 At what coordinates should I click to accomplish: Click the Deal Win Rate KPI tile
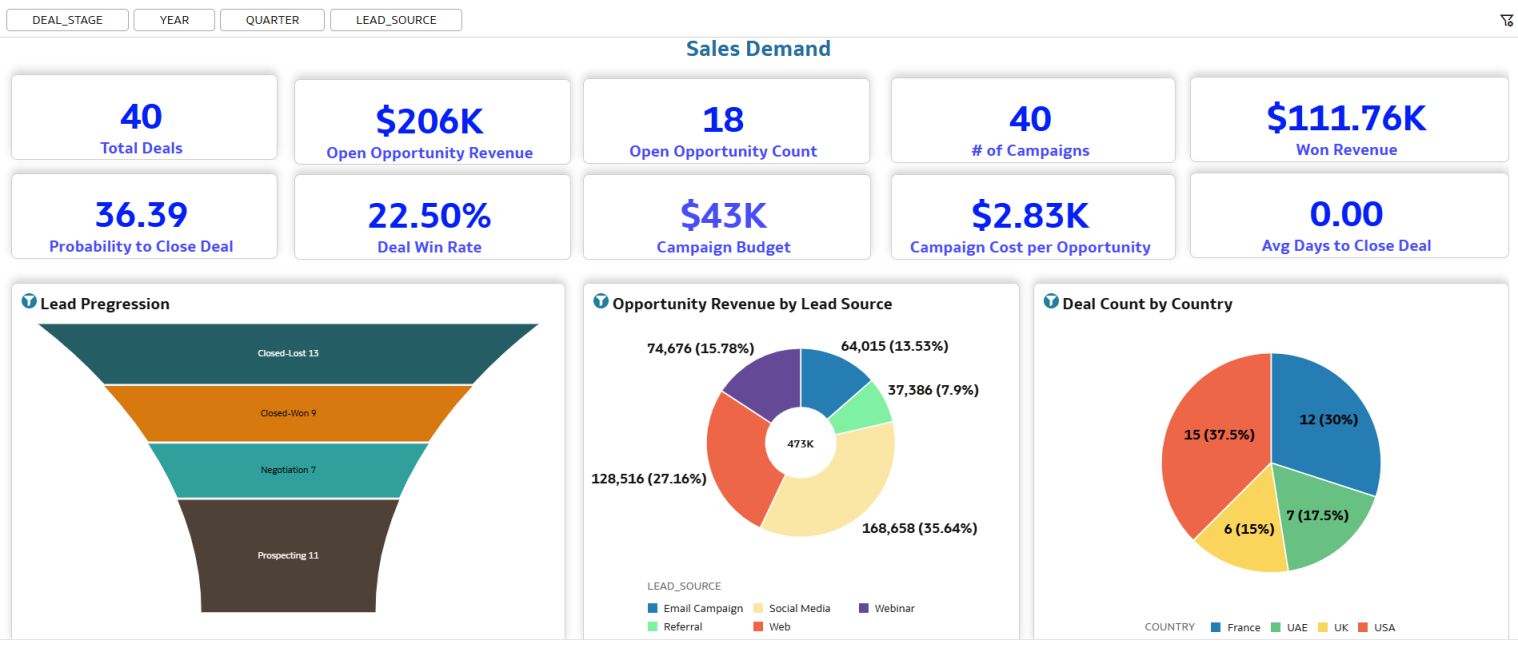(x=430, y=217)
